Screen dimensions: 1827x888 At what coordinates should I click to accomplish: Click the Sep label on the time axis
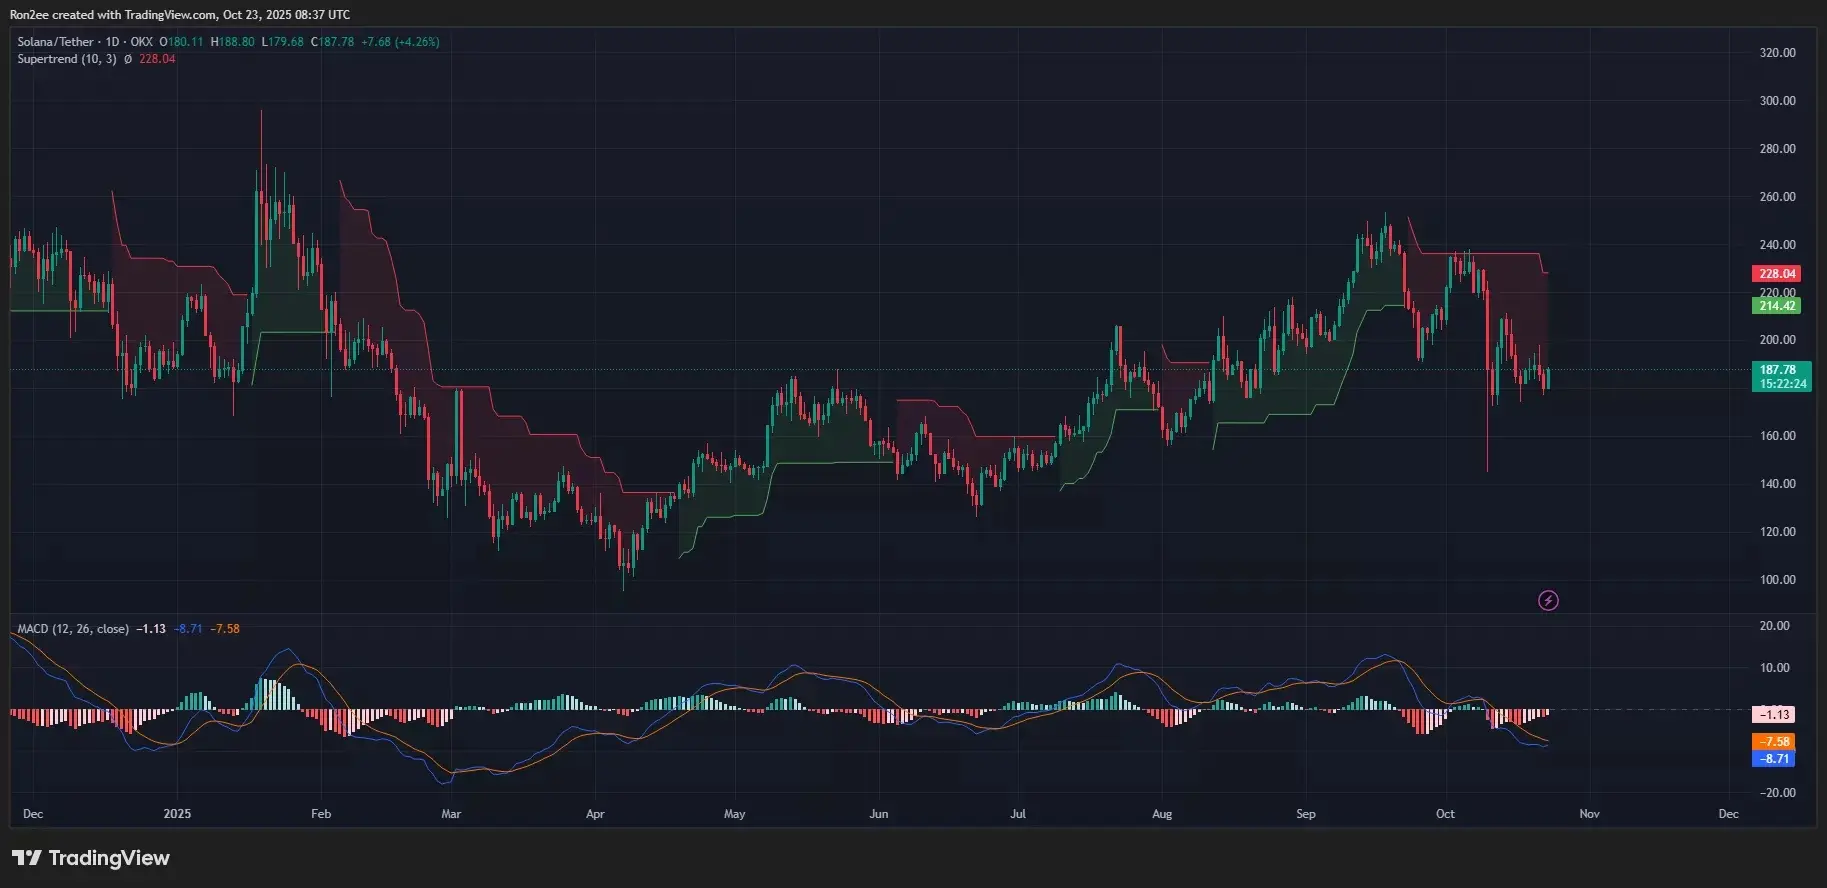pyautogui.click(x=1305, y=814)
